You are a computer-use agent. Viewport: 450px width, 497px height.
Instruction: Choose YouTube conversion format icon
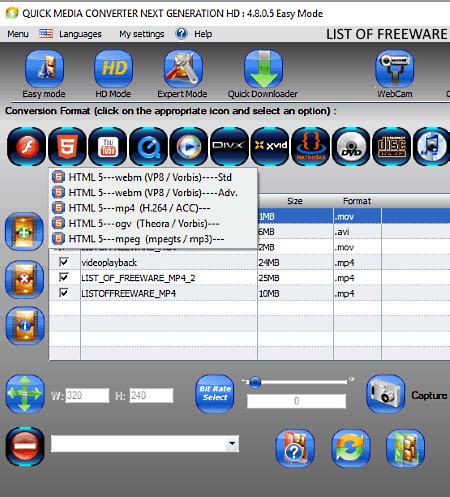point(108,146)
